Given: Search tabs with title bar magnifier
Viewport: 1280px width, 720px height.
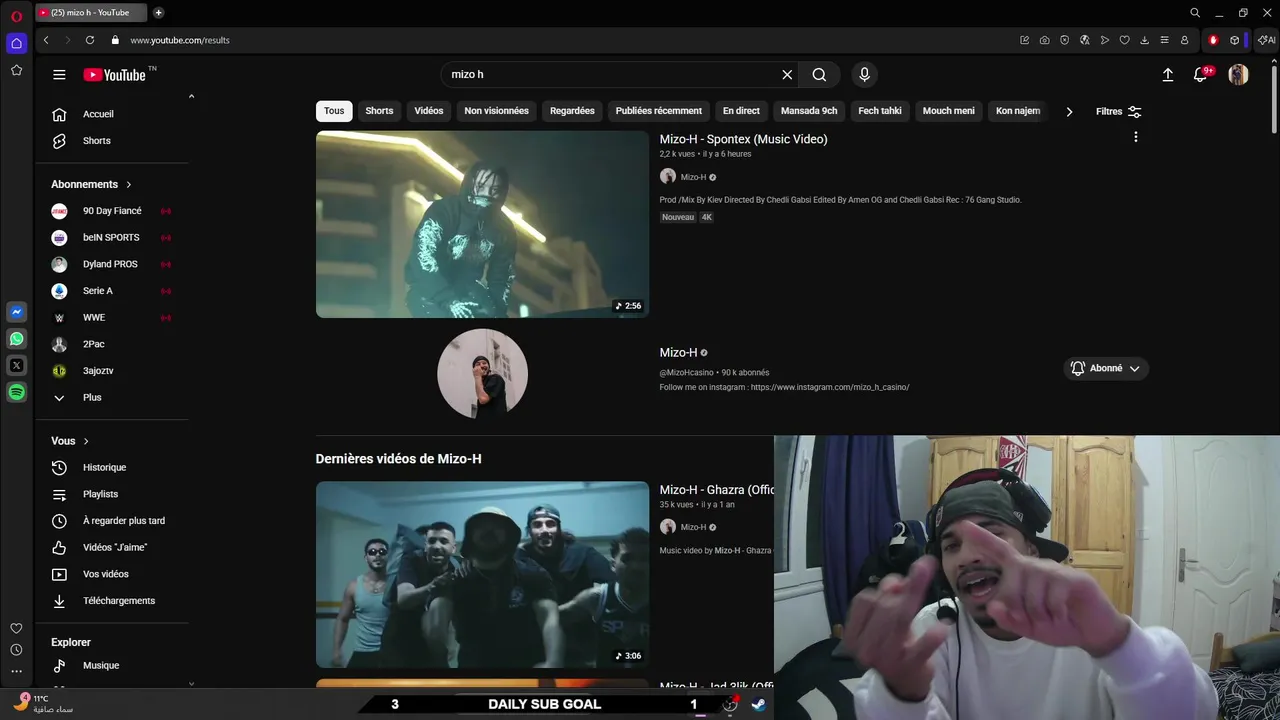Looking at the screenshot, I should point(1195,13).
